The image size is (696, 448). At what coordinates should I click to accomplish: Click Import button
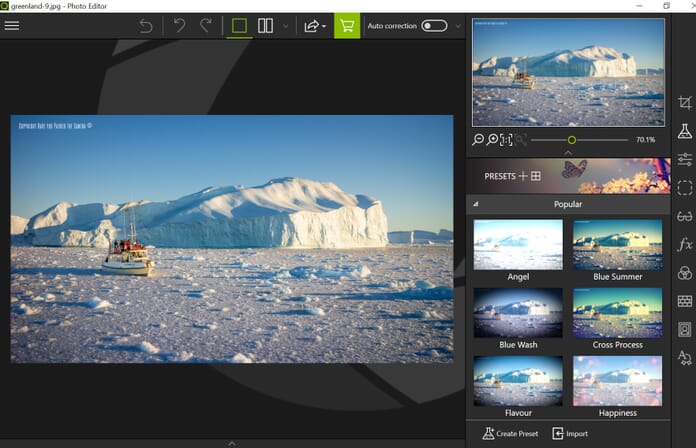click(x=570, y=433)
